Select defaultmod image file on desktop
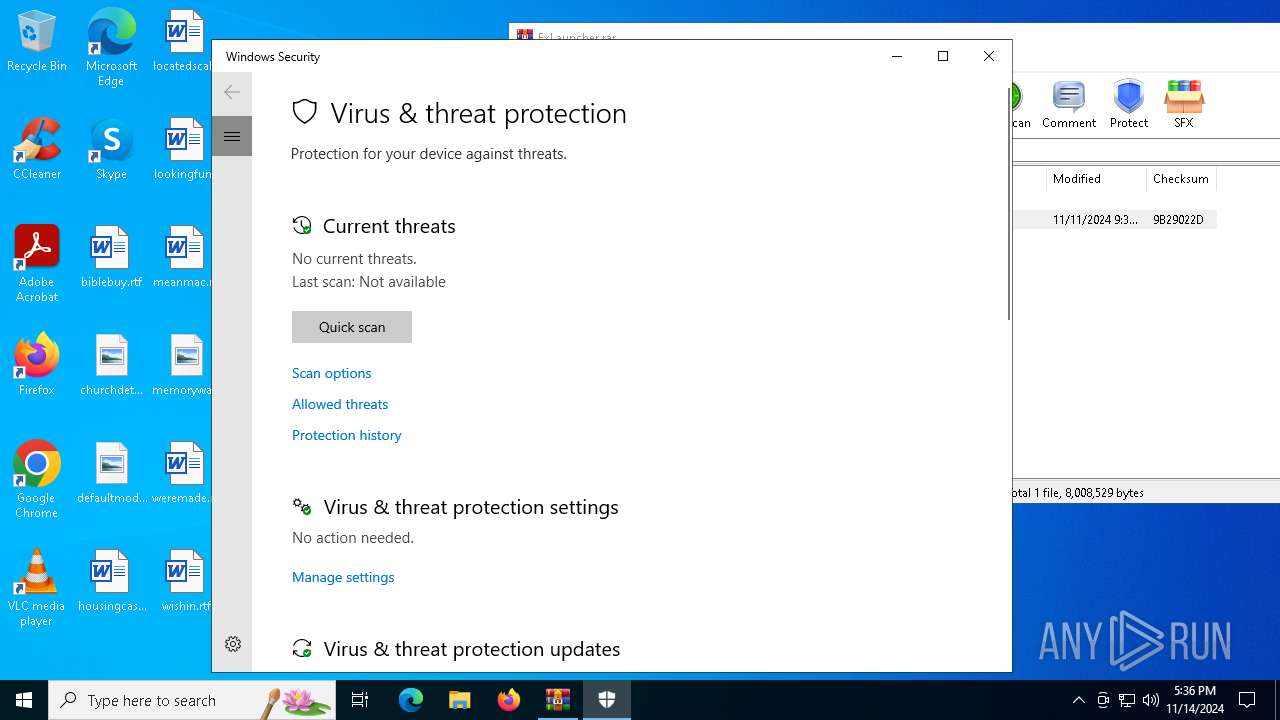 click(111, 473)
